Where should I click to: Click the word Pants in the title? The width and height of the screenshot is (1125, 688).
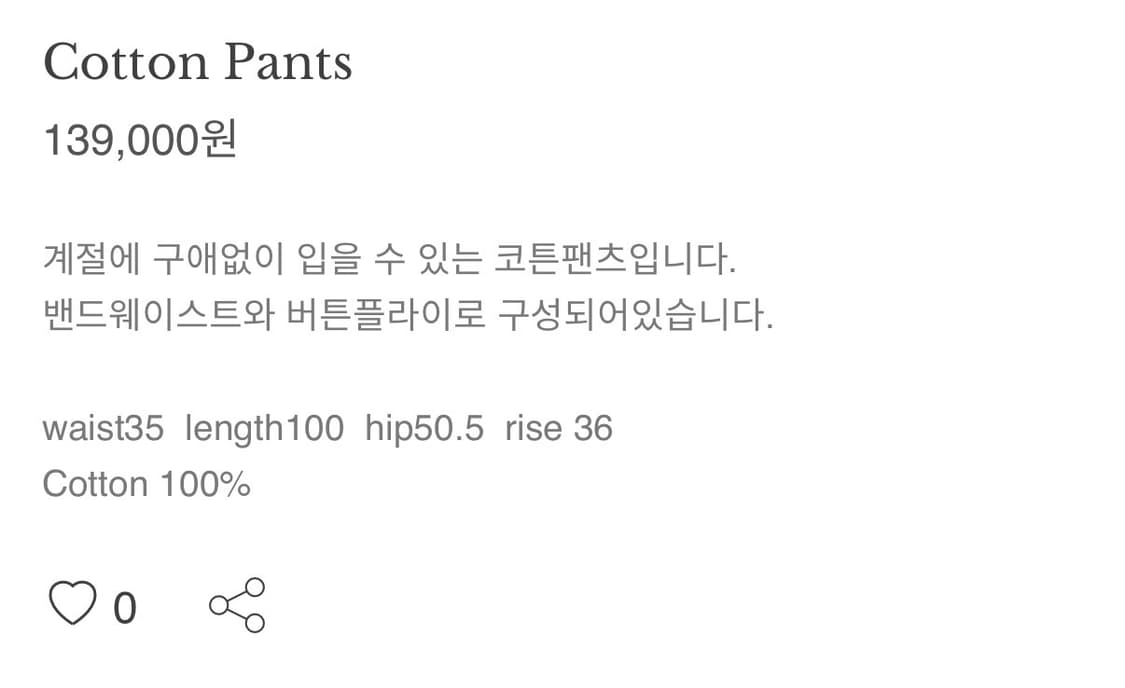click(x=289, y=62)
